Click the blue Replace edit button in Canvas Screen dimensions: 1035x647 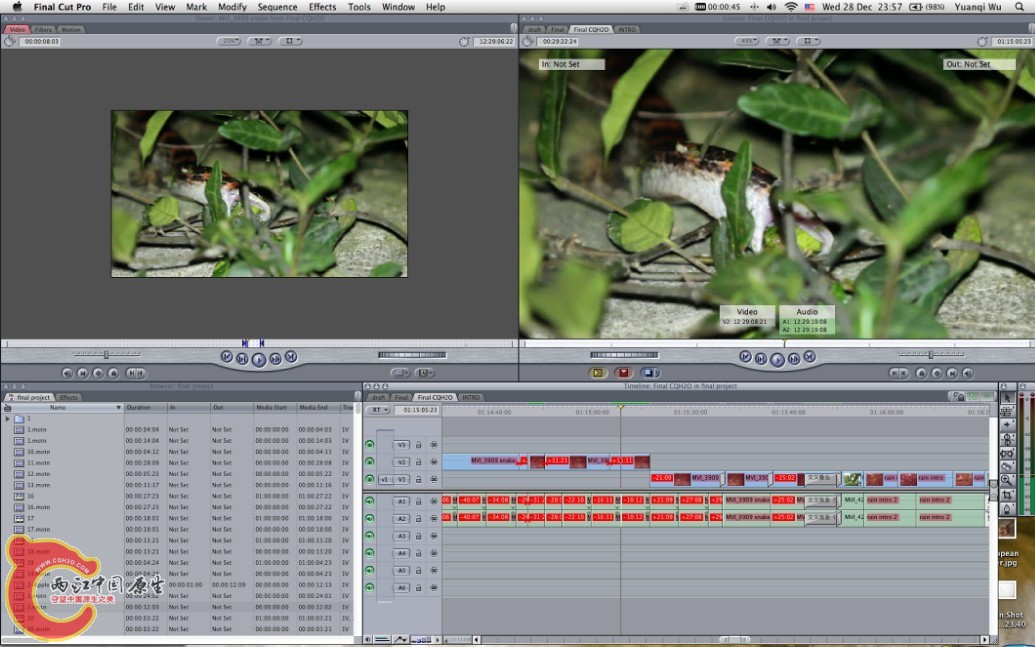pyautogui.click(x=650, y=373)
